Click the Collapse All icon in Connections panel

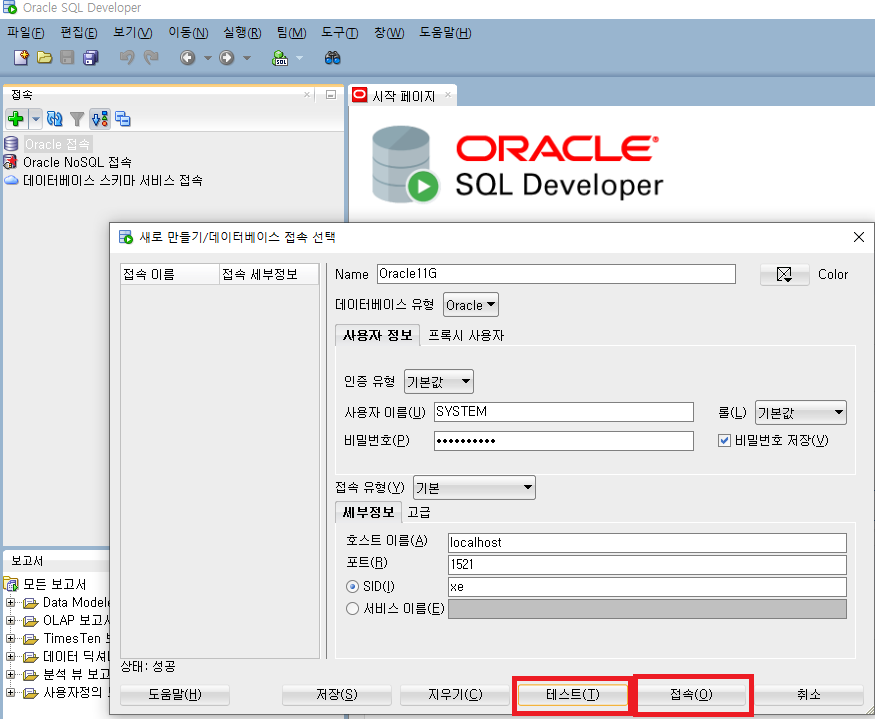(123, 118)
